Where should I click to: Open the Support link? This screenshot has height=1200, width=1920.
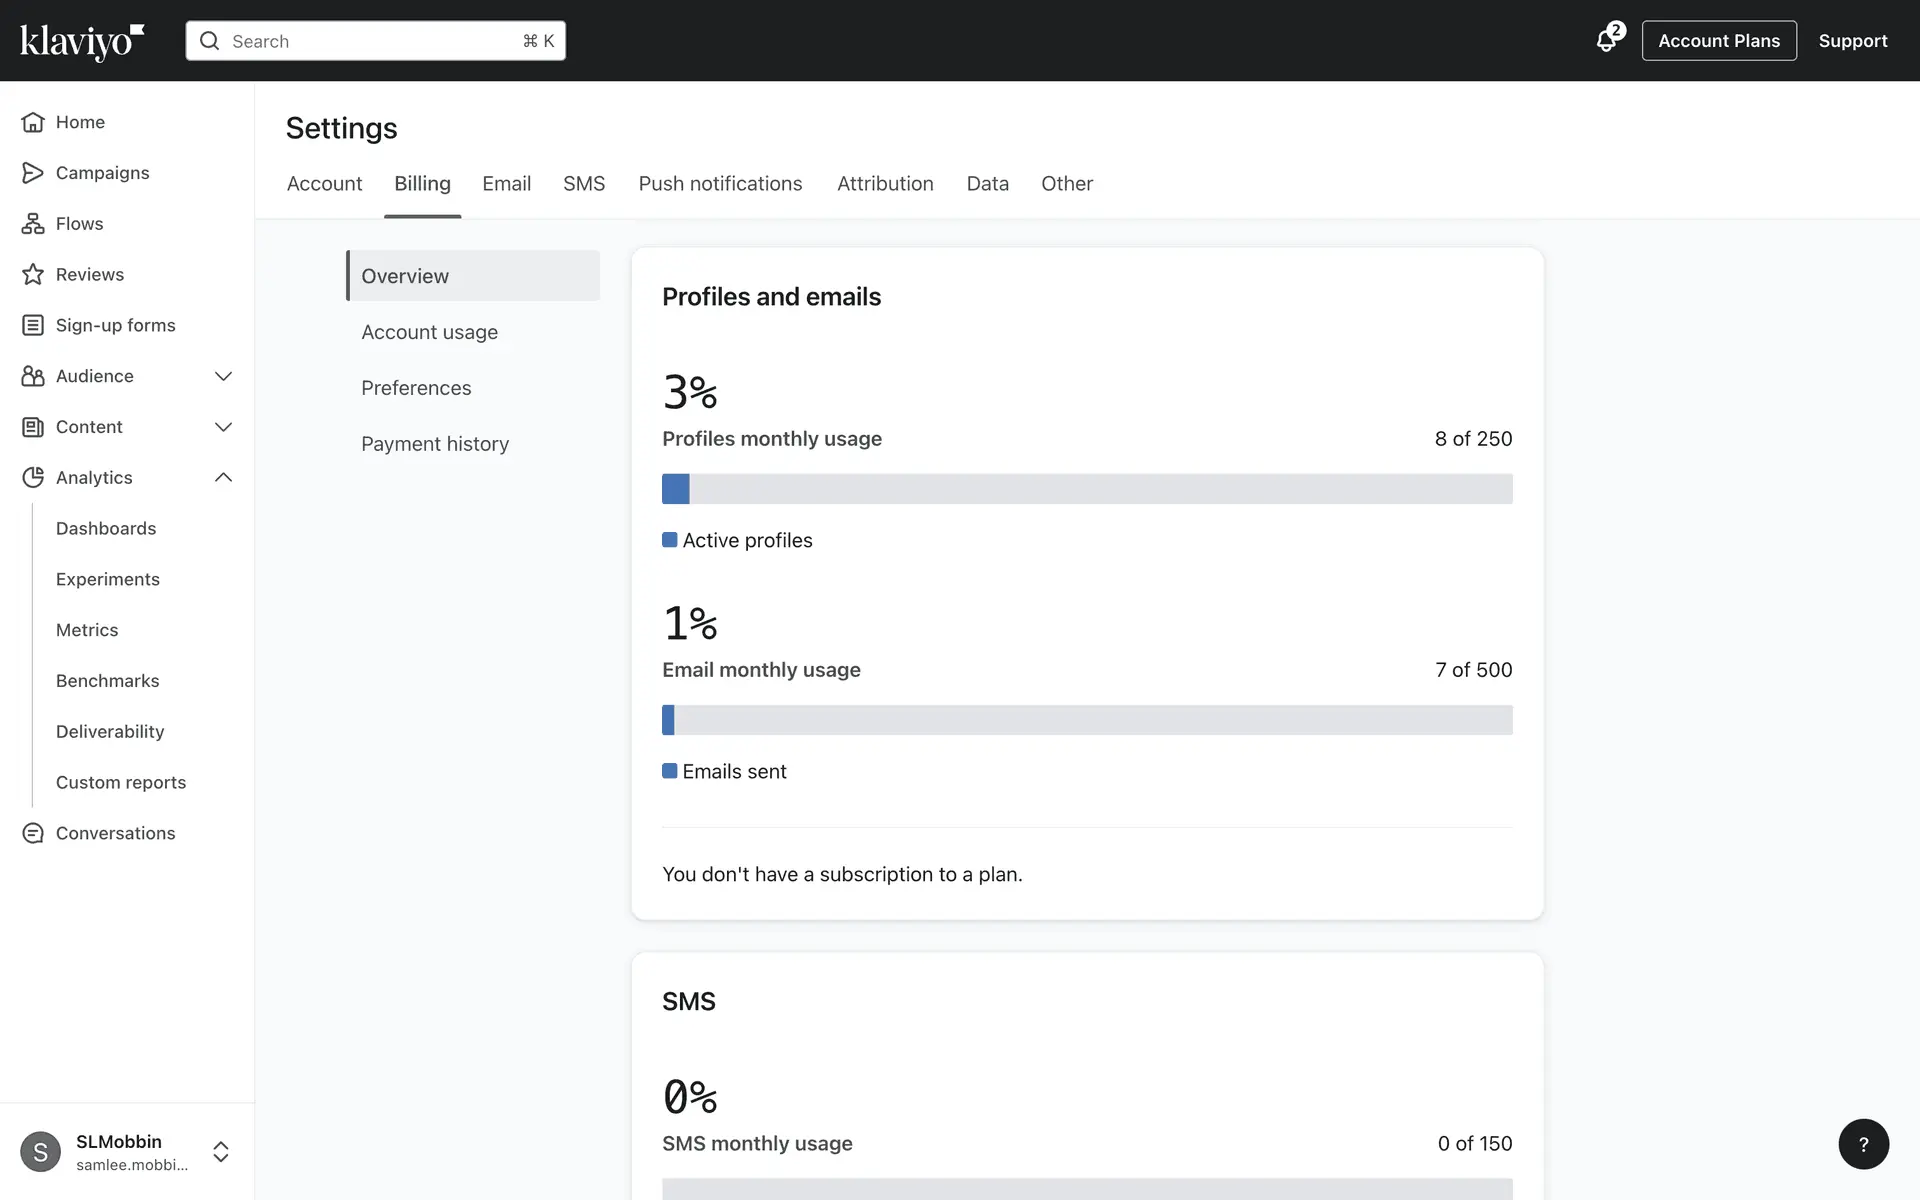click(1852, 41)
